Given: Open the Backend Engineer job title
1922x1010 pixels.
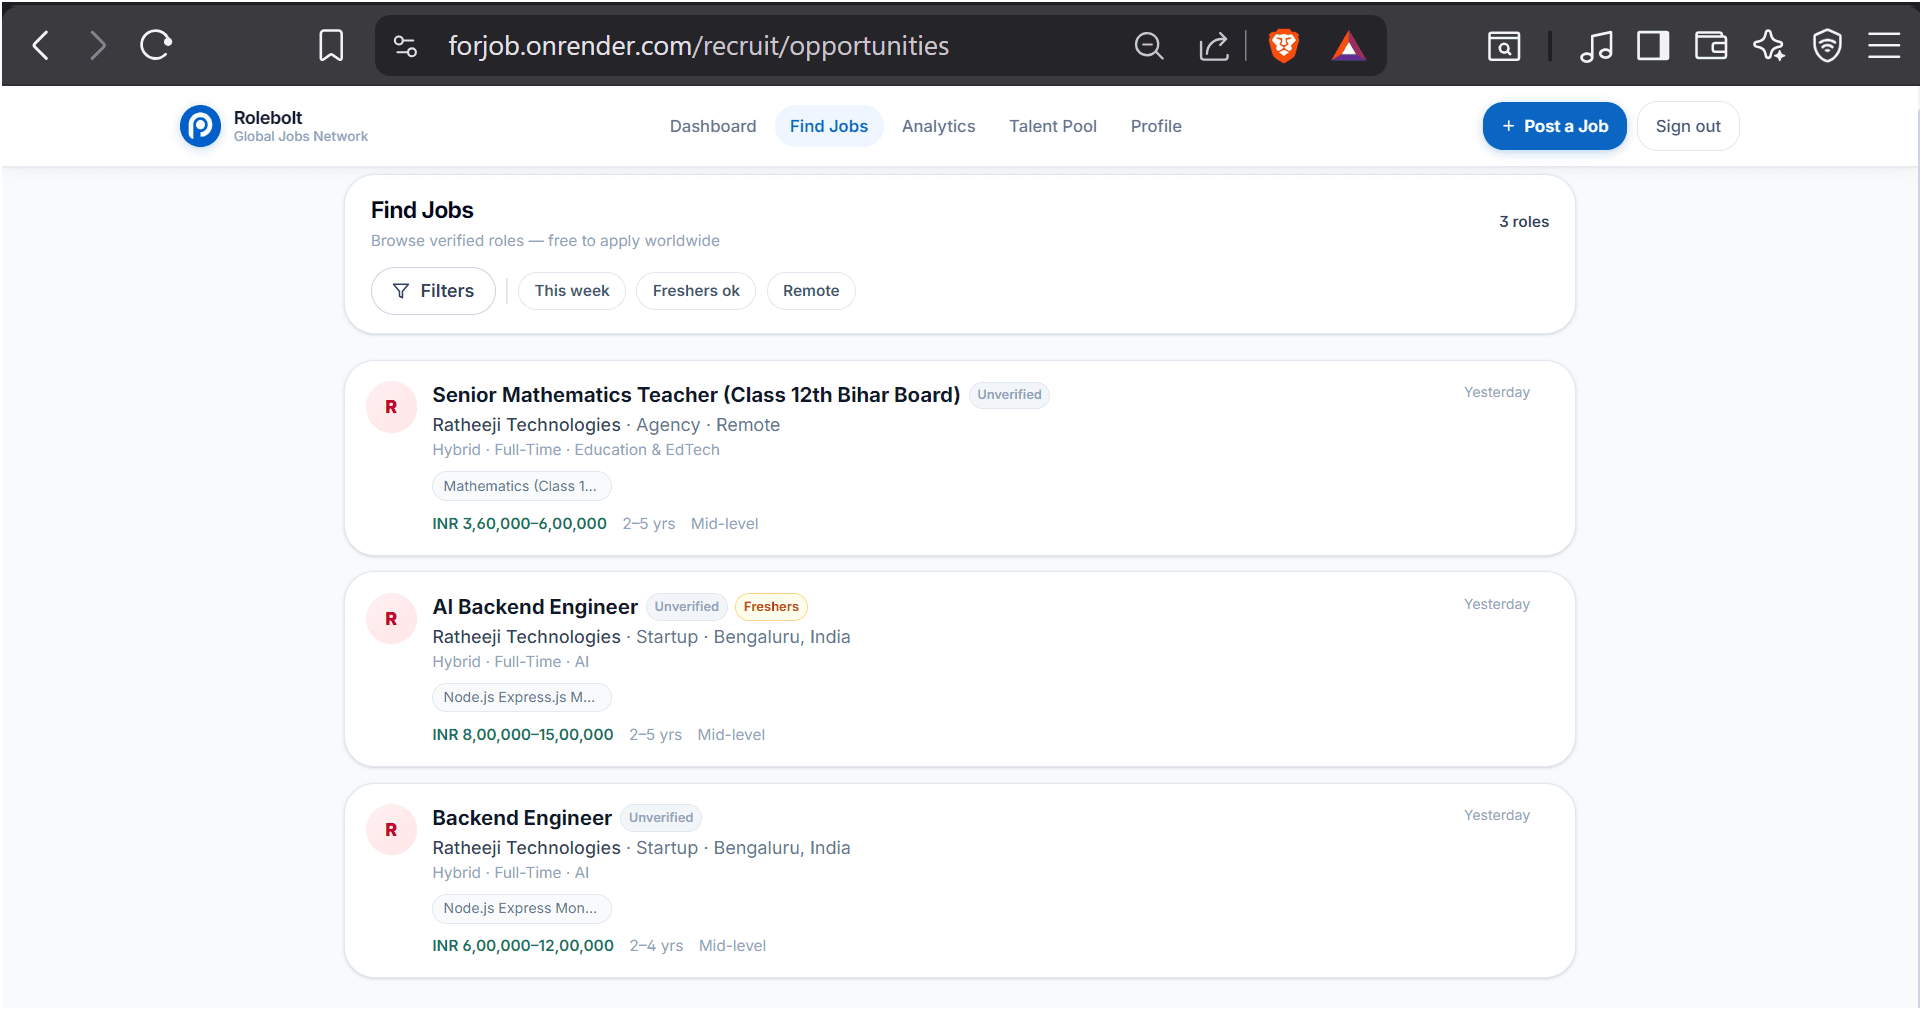Looking at the screenshot, I should point(522,818).
